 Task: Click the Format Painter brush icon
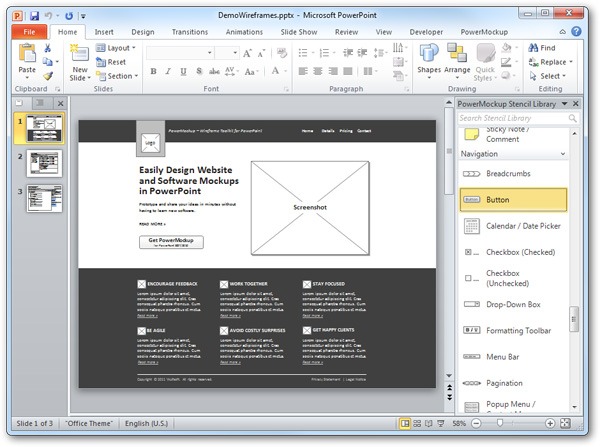pos(48,76)
